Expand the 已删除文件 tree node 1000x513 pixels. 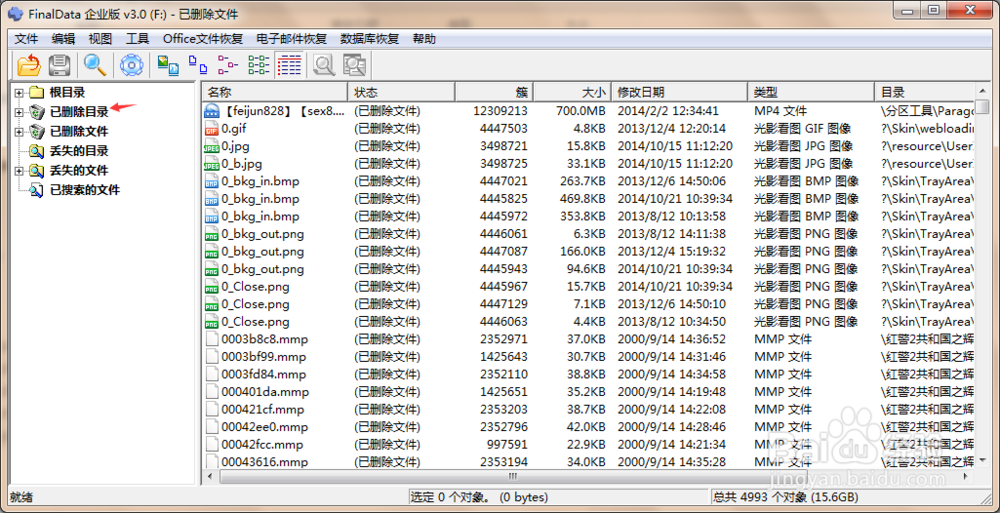(19, 132)
